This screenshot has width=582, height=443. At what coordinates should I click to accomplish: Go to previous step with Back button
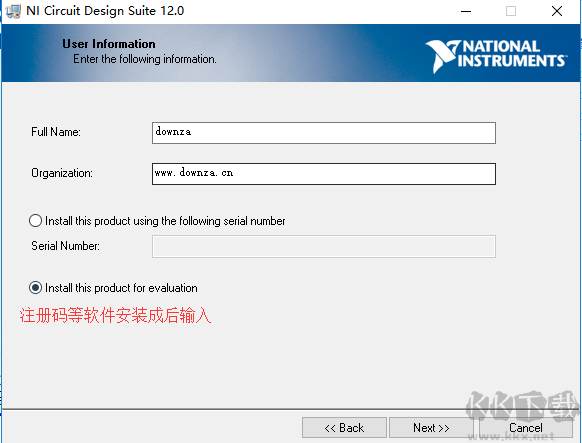pos(344,428)
